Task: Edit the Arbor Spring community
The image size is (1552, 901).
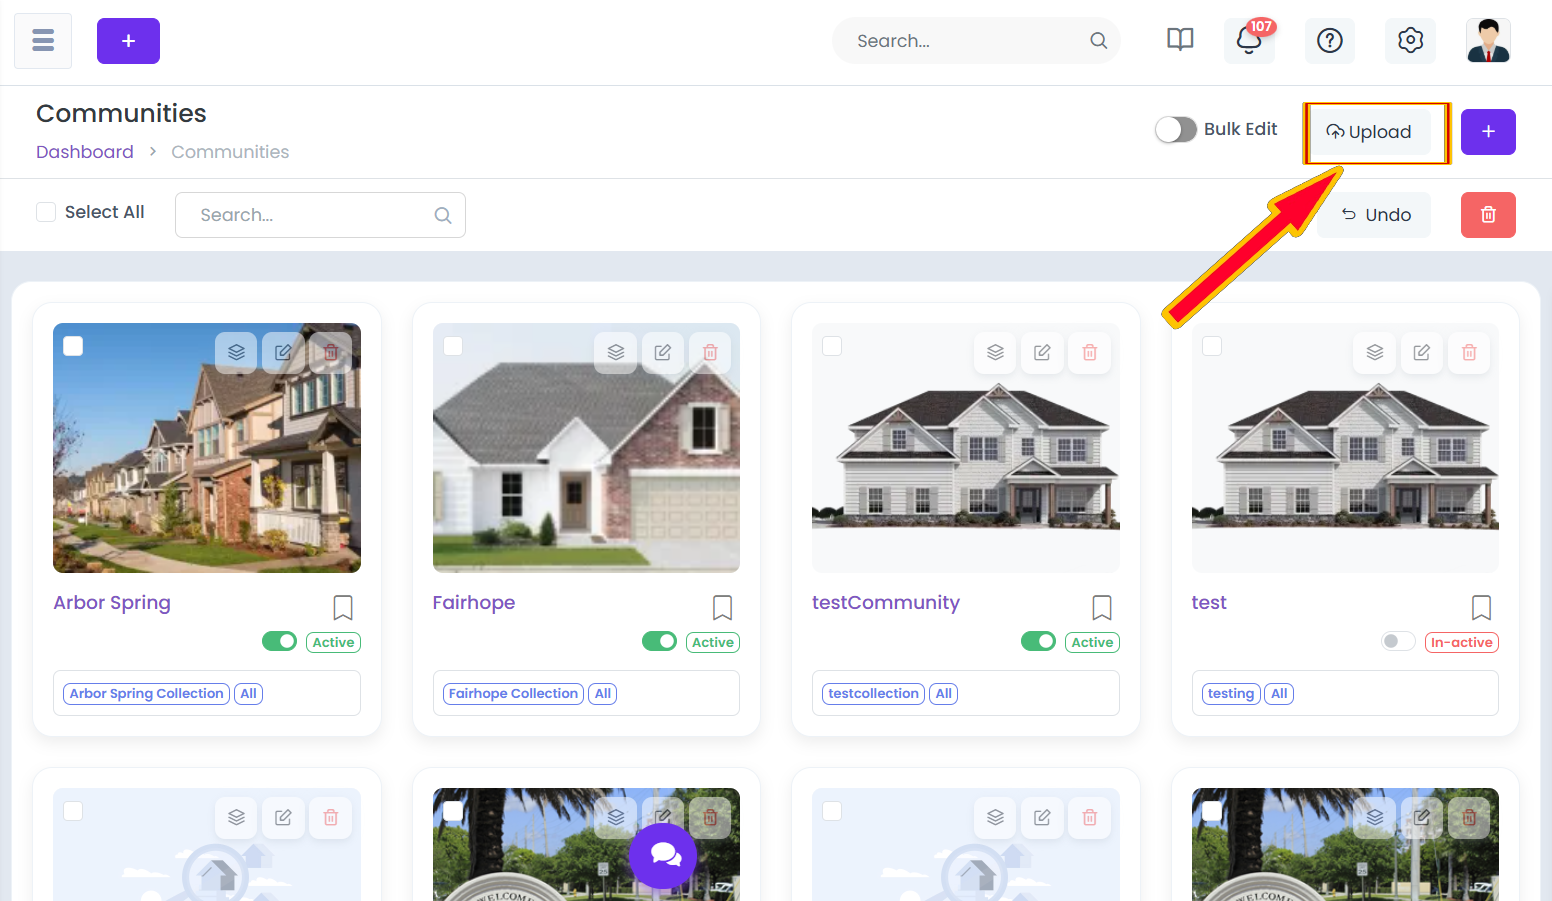Action: tap(283, 352)
